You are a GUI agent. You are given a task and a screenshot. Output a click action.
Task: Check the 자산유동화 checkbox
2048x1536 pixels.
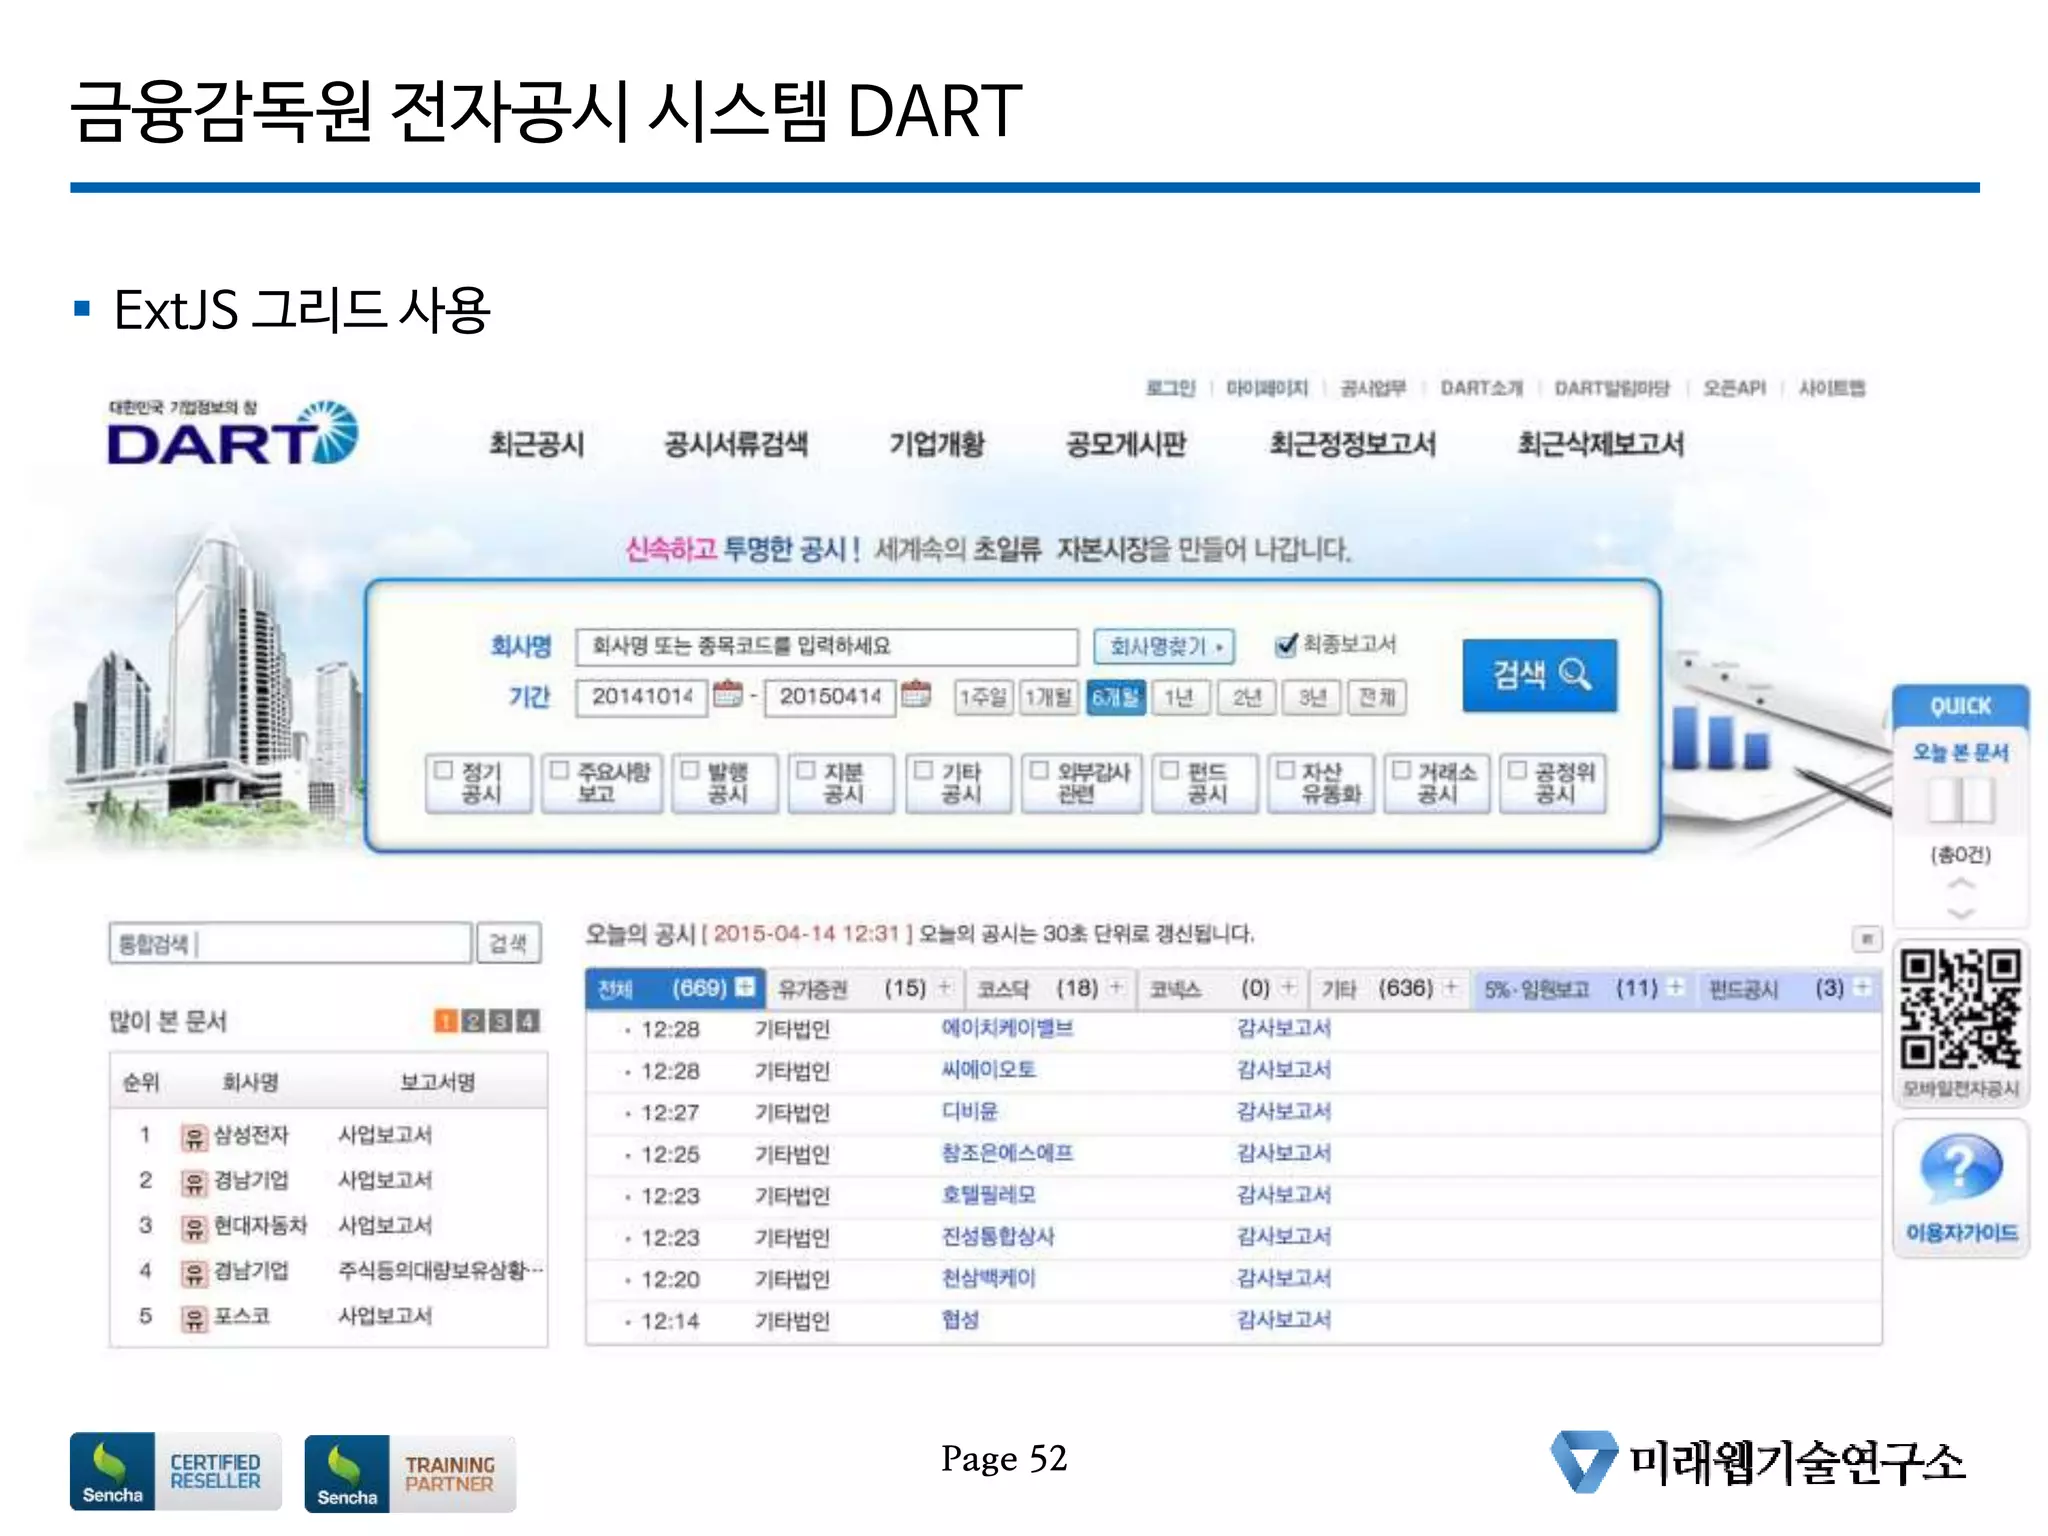pyautogui.click(x=1285, y=770)
